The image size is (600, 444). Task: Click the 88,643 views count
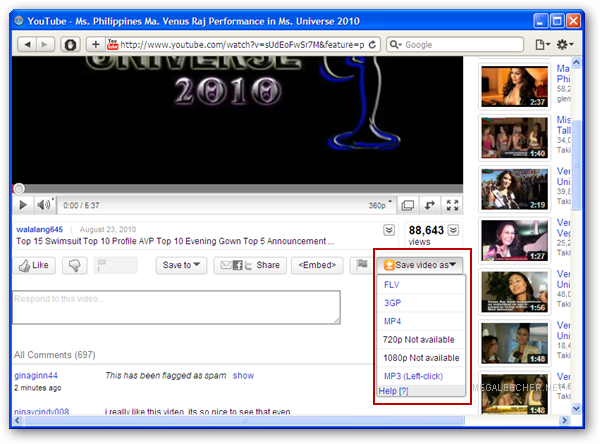[x=426, y=230]
